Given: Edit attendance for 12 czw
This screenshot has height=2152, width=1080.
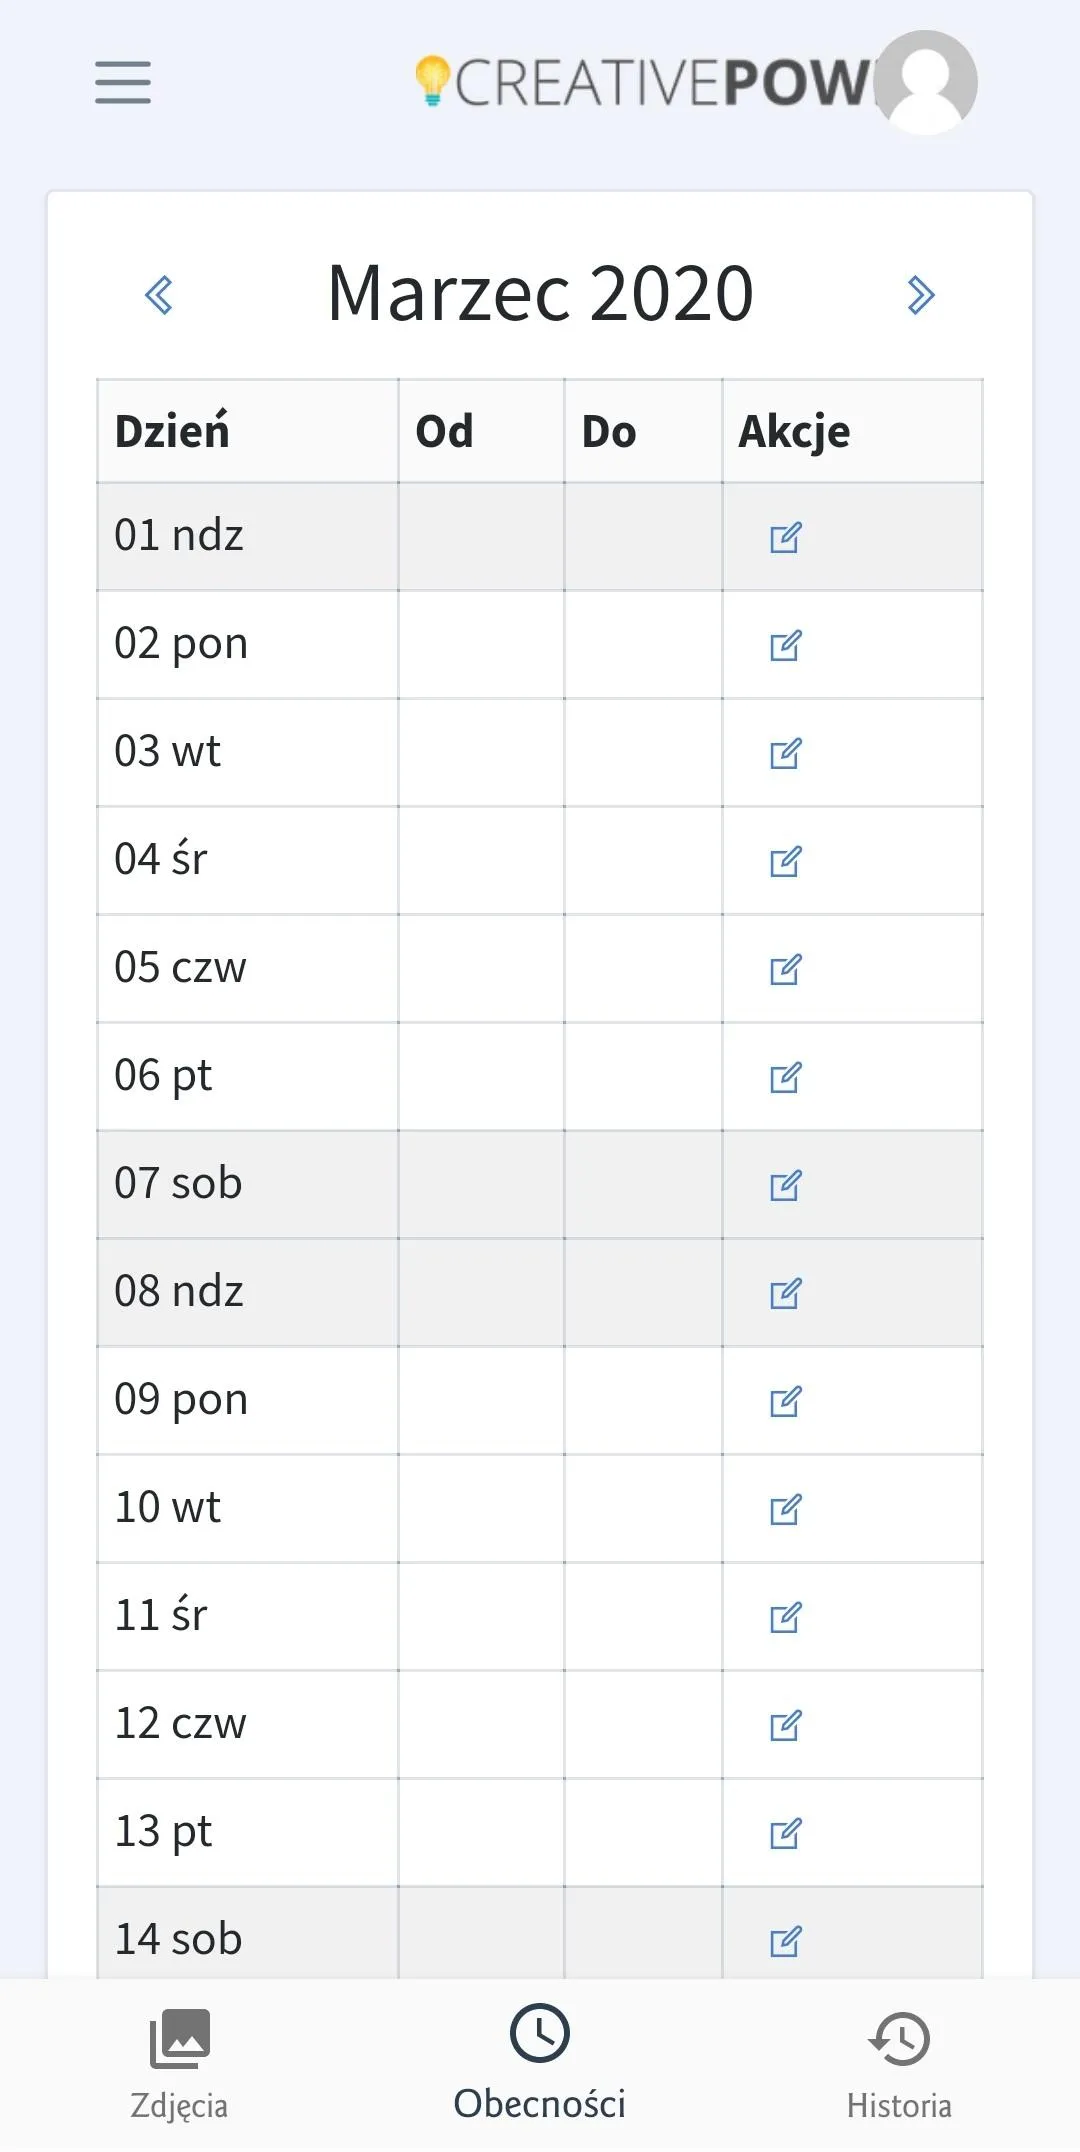Looking at the screenshot, I should click(x=785, y=1725).
